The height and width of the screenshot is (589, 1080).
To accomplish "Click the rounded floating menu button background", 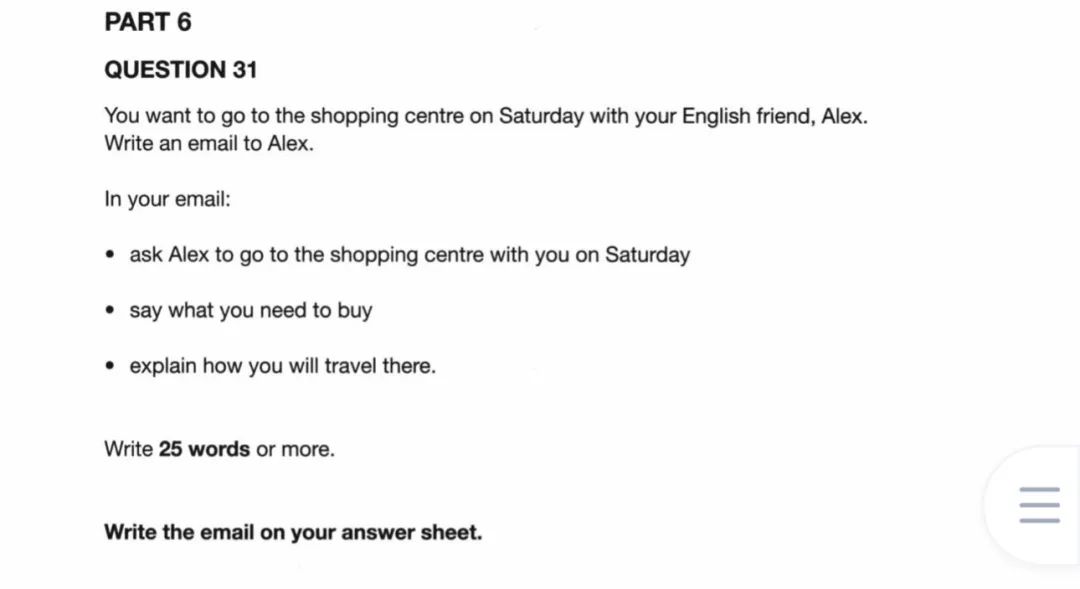I will (x=1033, y=506).
